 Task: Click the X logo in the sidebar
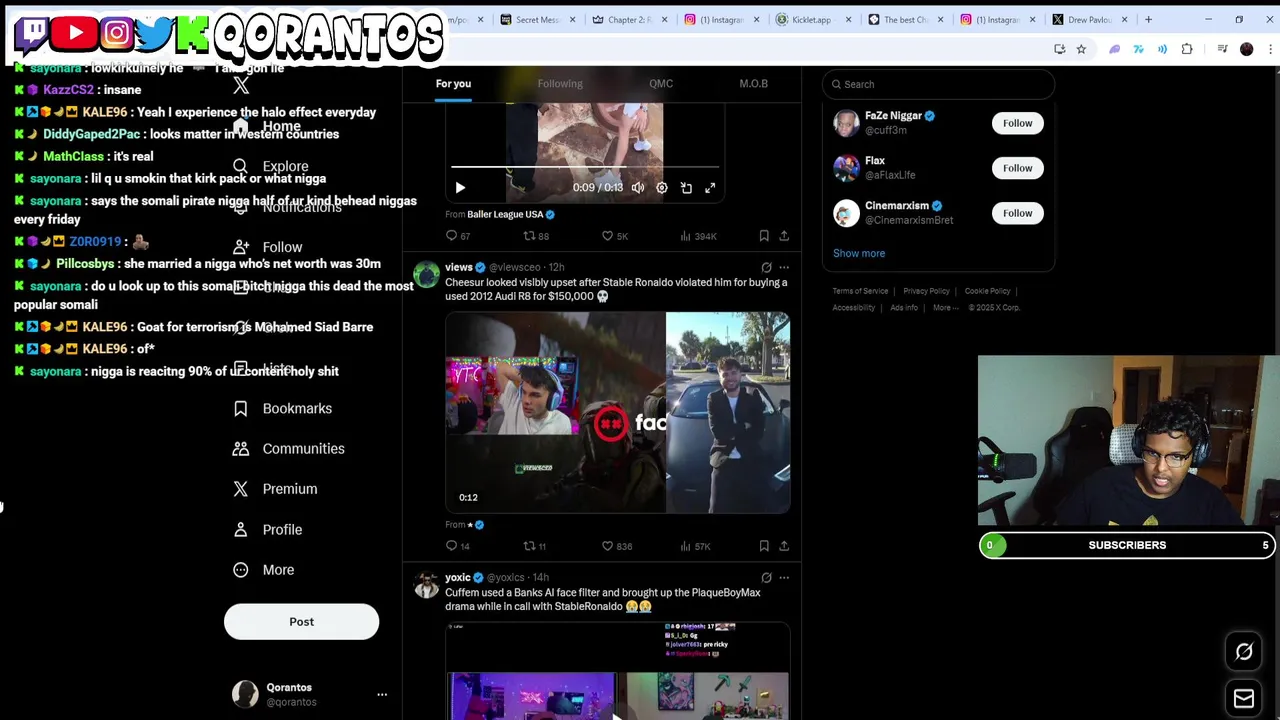241,86
